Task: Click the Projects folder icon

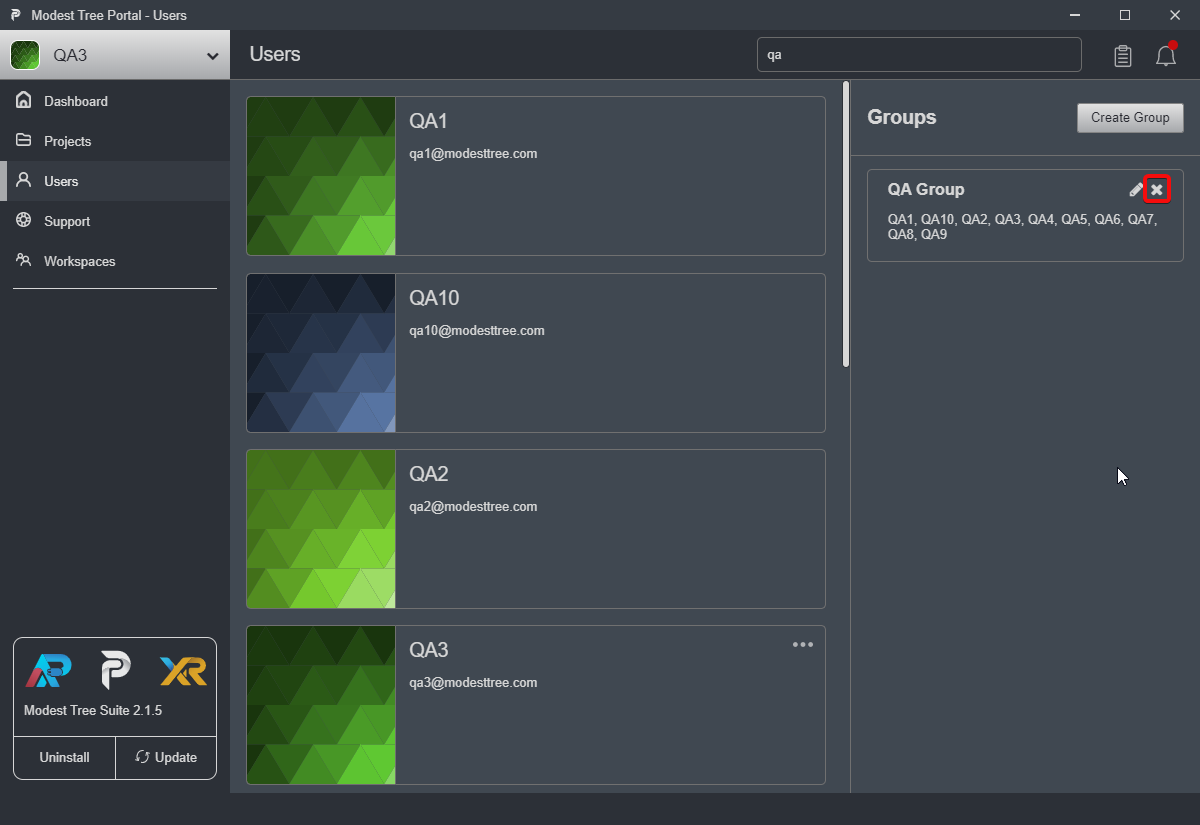Action: coord(23,140)
